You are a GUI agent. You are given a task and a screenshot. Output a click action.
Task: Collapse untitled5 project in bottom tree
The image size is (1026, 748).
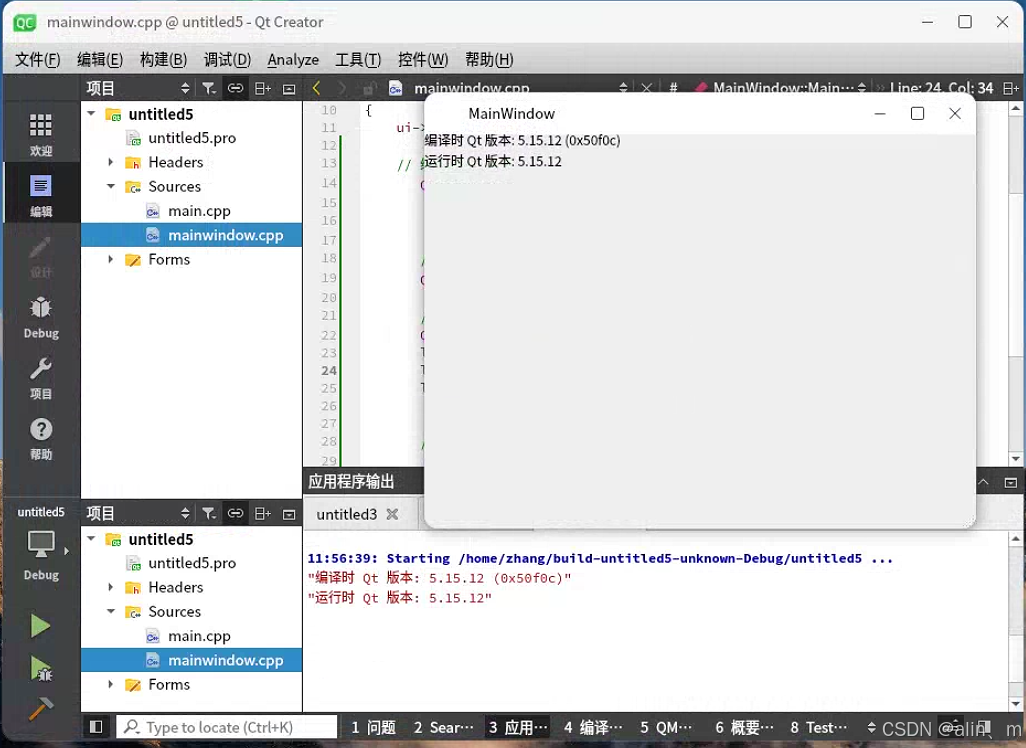[x=91, y=539]
